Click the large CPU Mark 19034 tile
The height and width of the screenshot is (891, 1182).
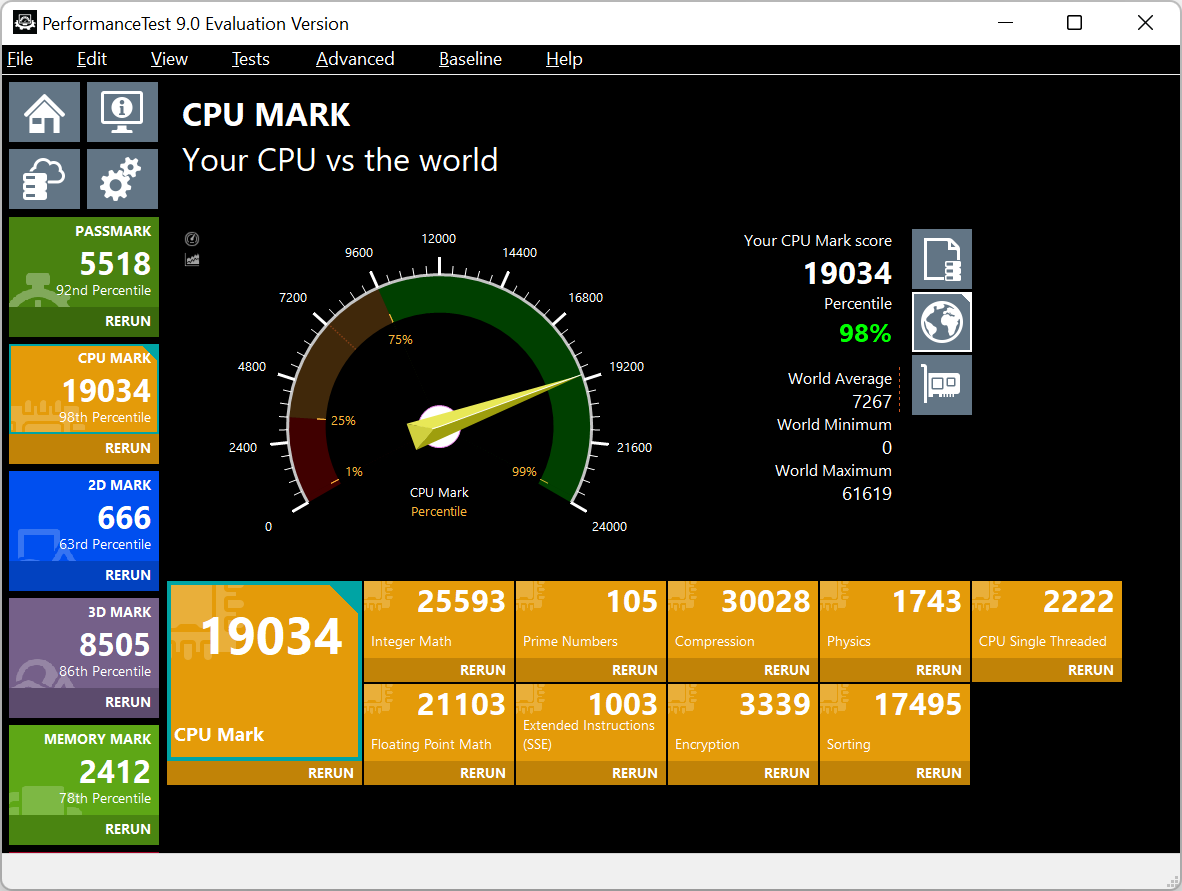tap(264, 669)
